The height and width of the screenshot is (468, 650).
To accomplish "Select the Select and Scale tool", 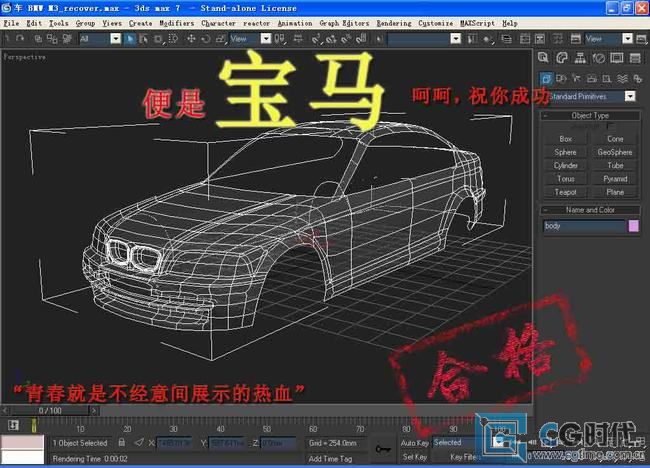I will coord(220,39).
